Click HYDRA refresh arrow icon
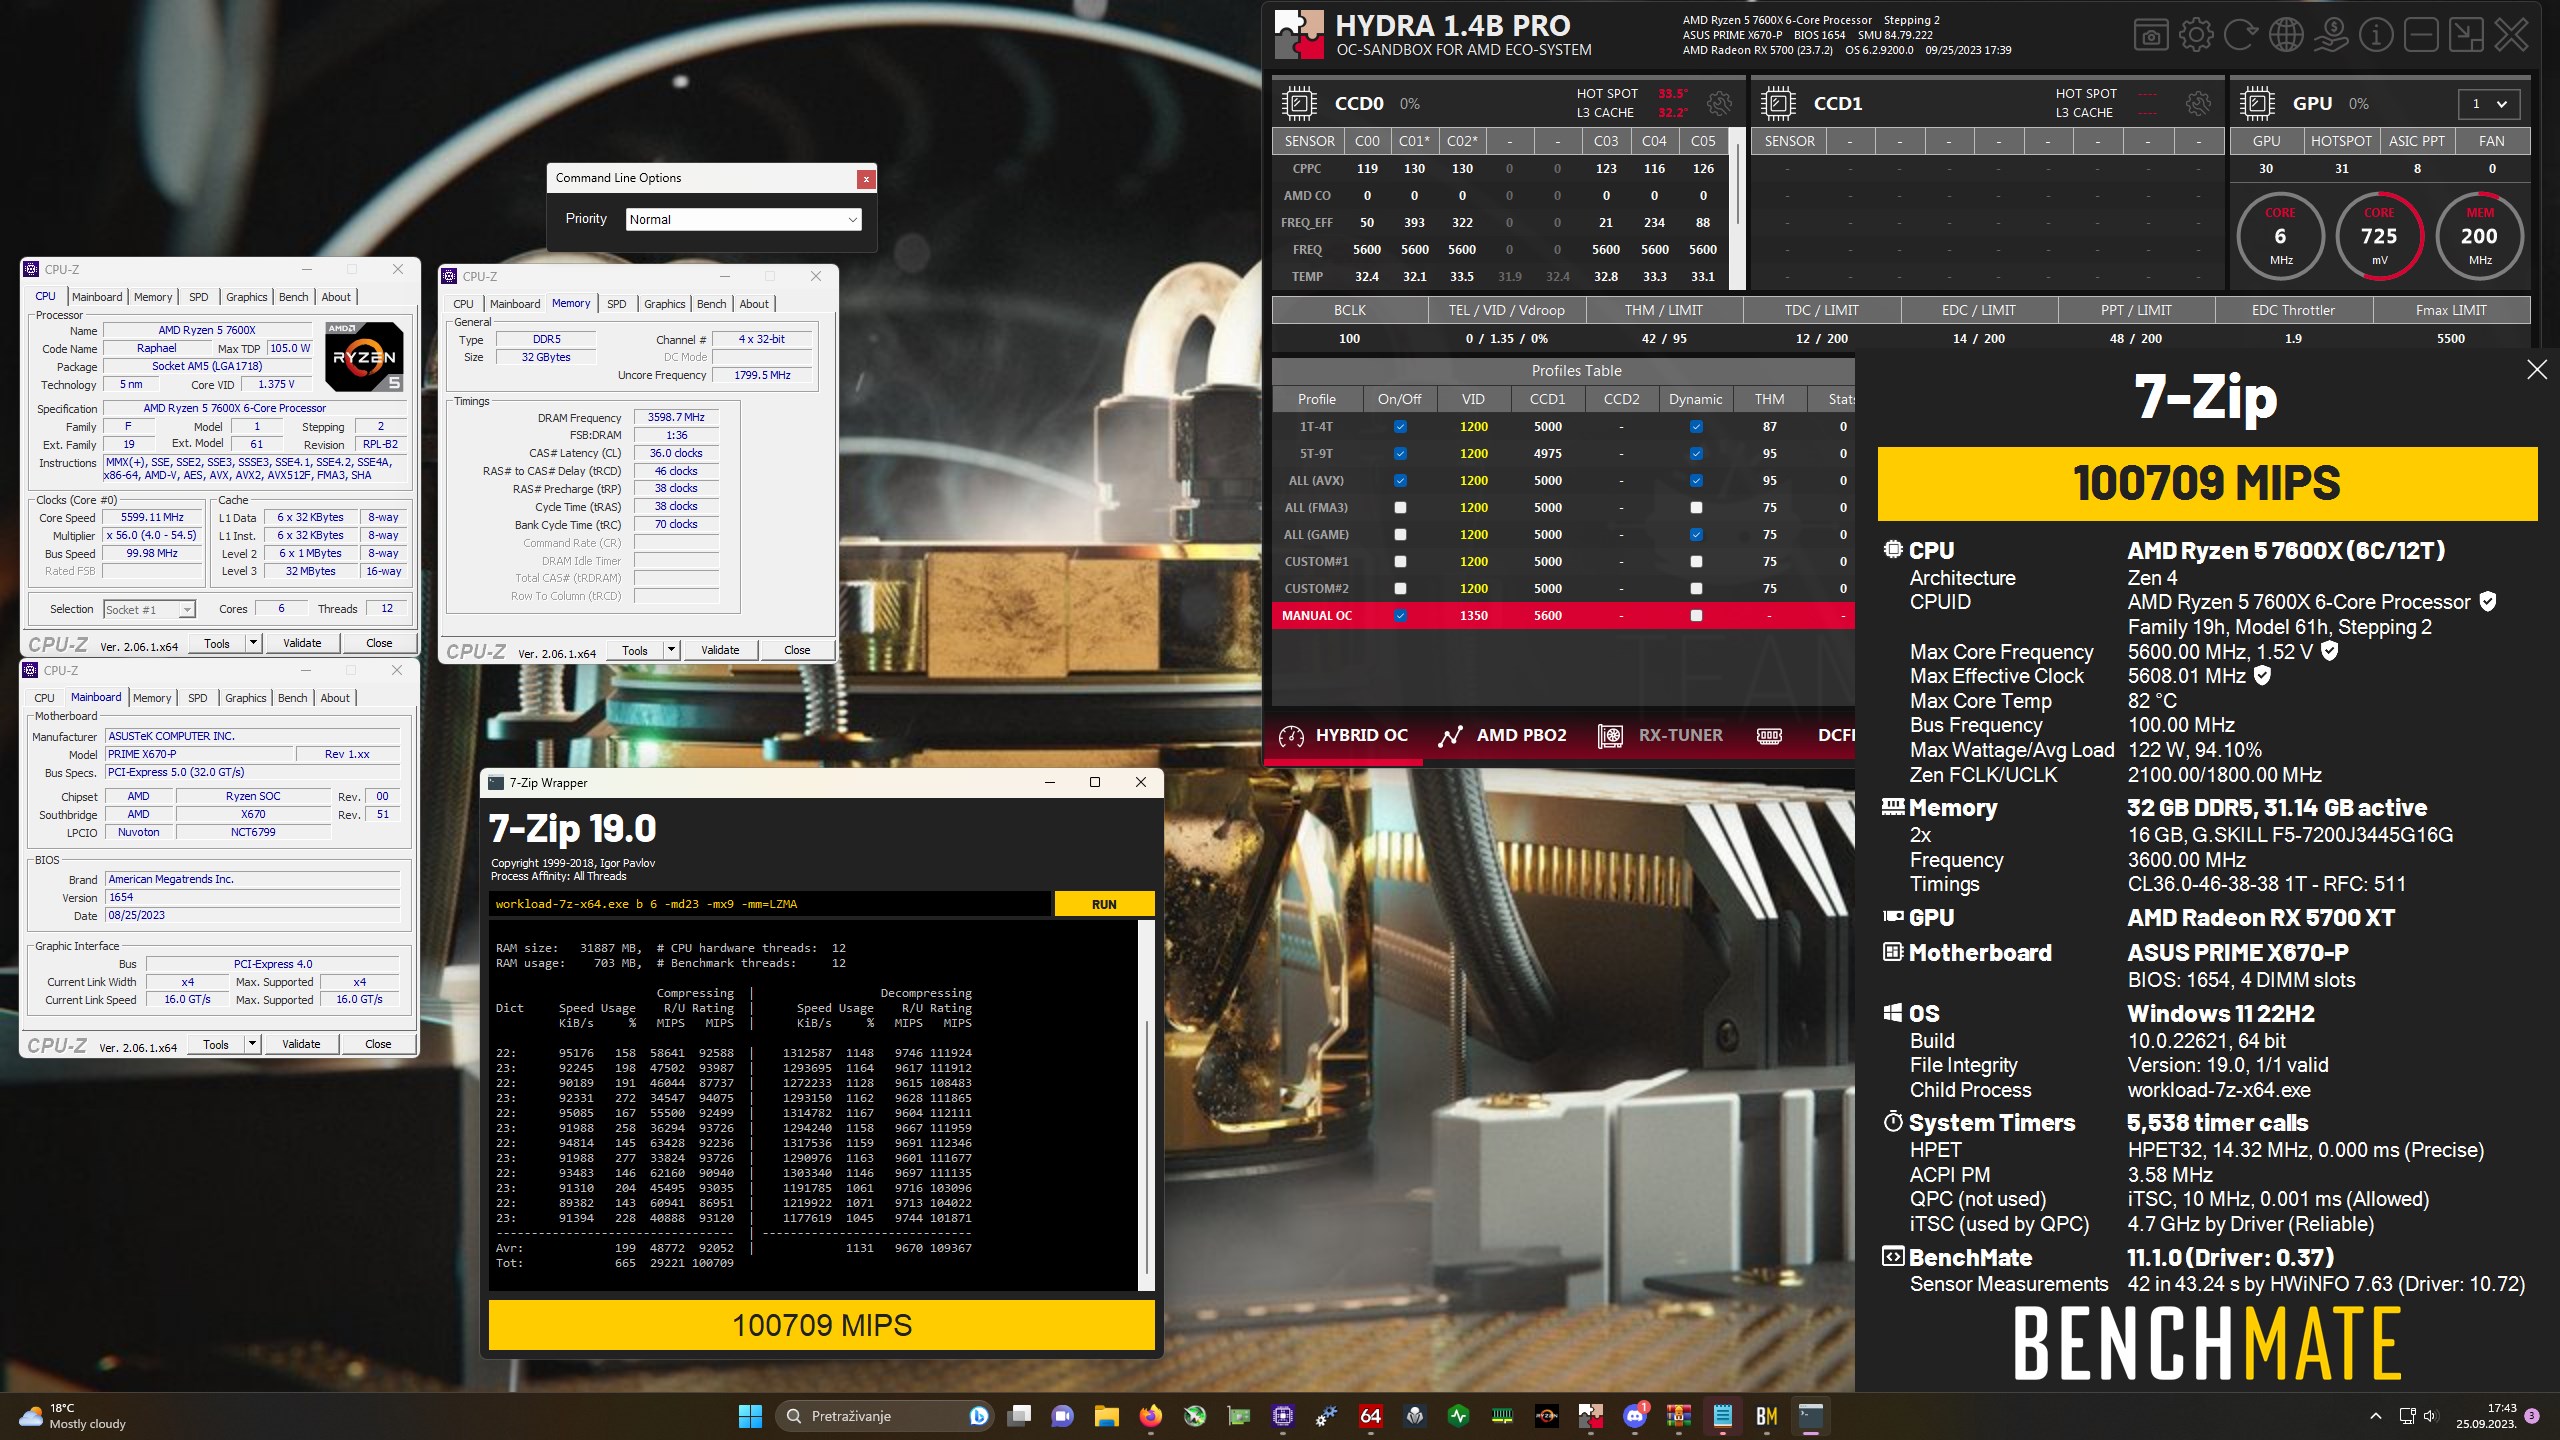The height and width of the screenshot is (1440, 2560). (x=2240, y=35)
